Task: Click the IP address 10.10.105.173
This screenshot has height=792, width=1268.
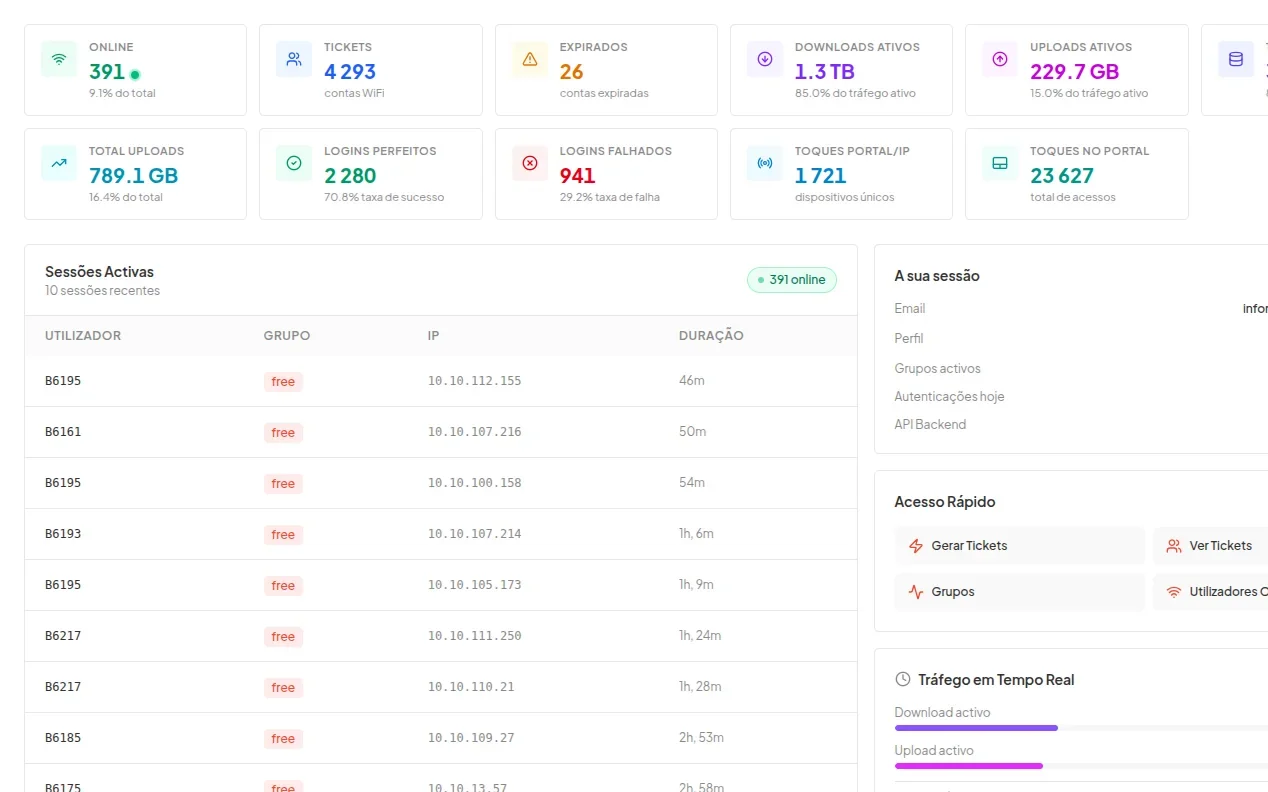Action: pos(475,585)
